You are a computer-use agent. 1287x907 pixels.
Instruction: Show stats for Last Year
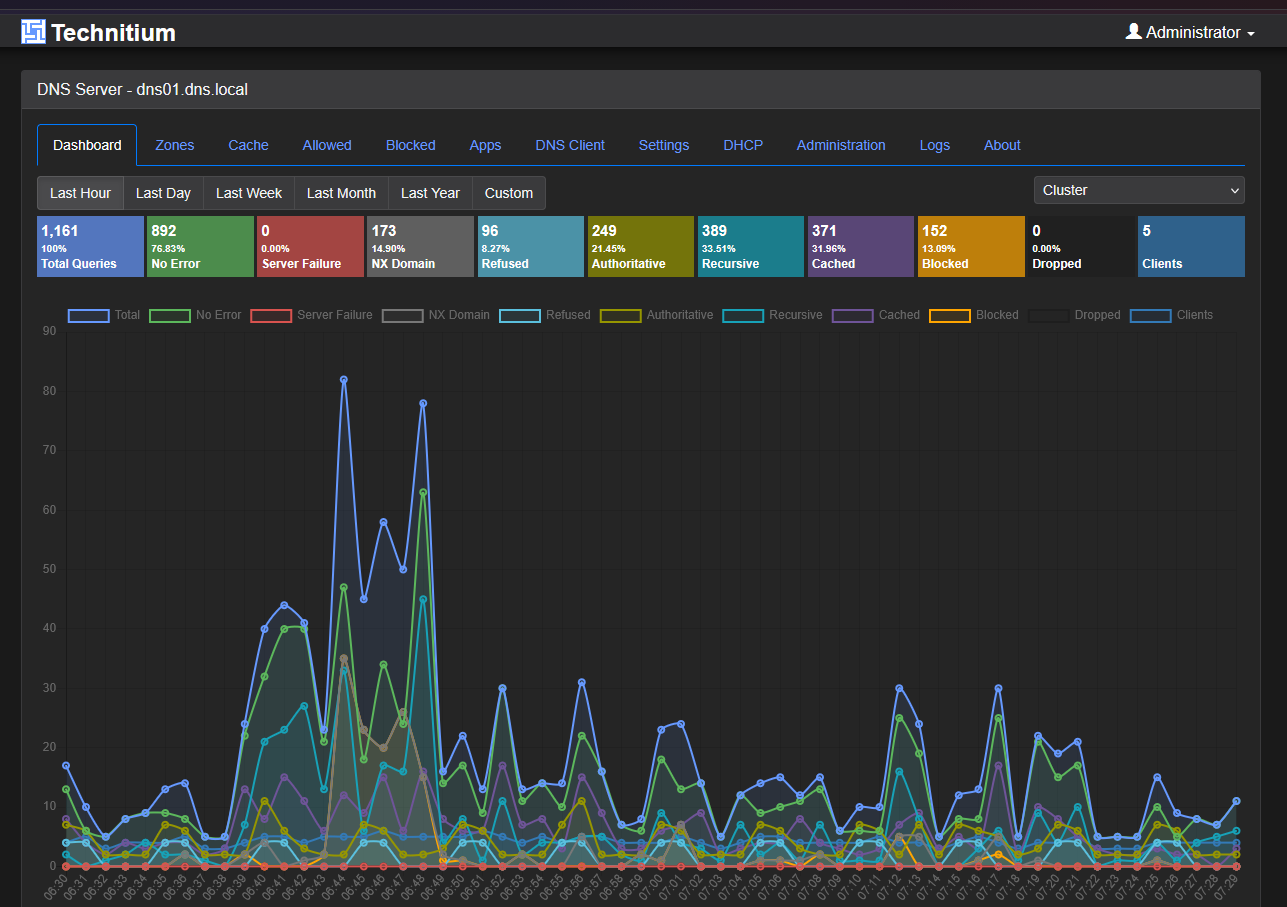click(x=430, y=193)
